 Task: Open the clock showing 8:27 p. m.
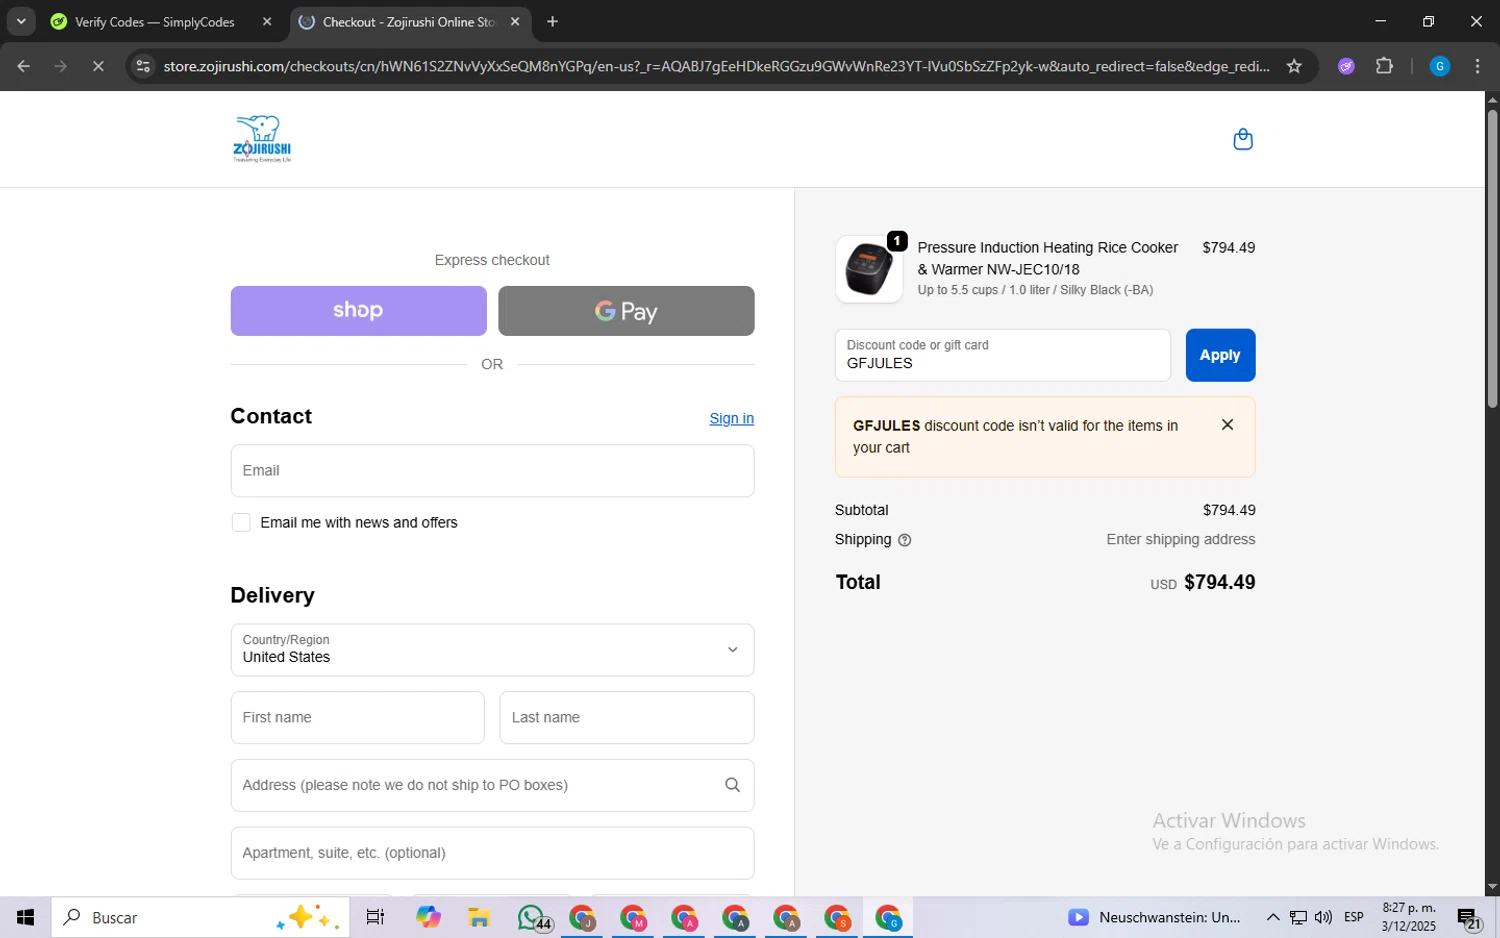click(1409, 917)
